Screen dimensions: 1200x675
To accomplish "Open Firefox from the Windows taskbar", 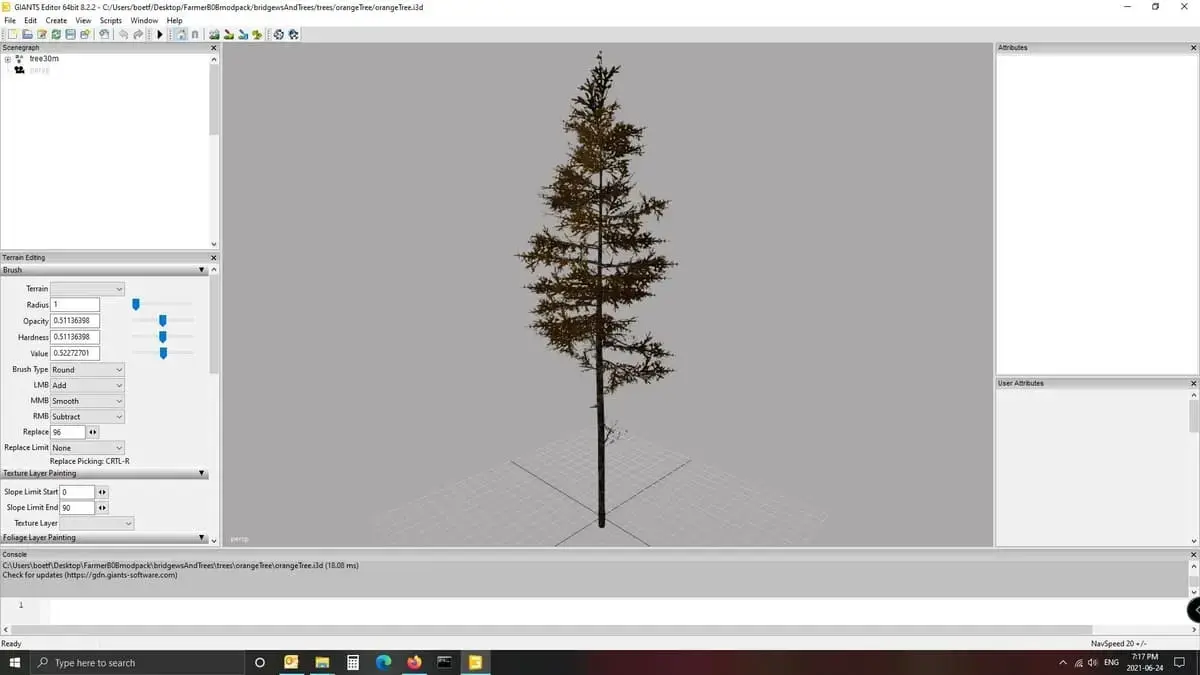I will click(414, 662).
